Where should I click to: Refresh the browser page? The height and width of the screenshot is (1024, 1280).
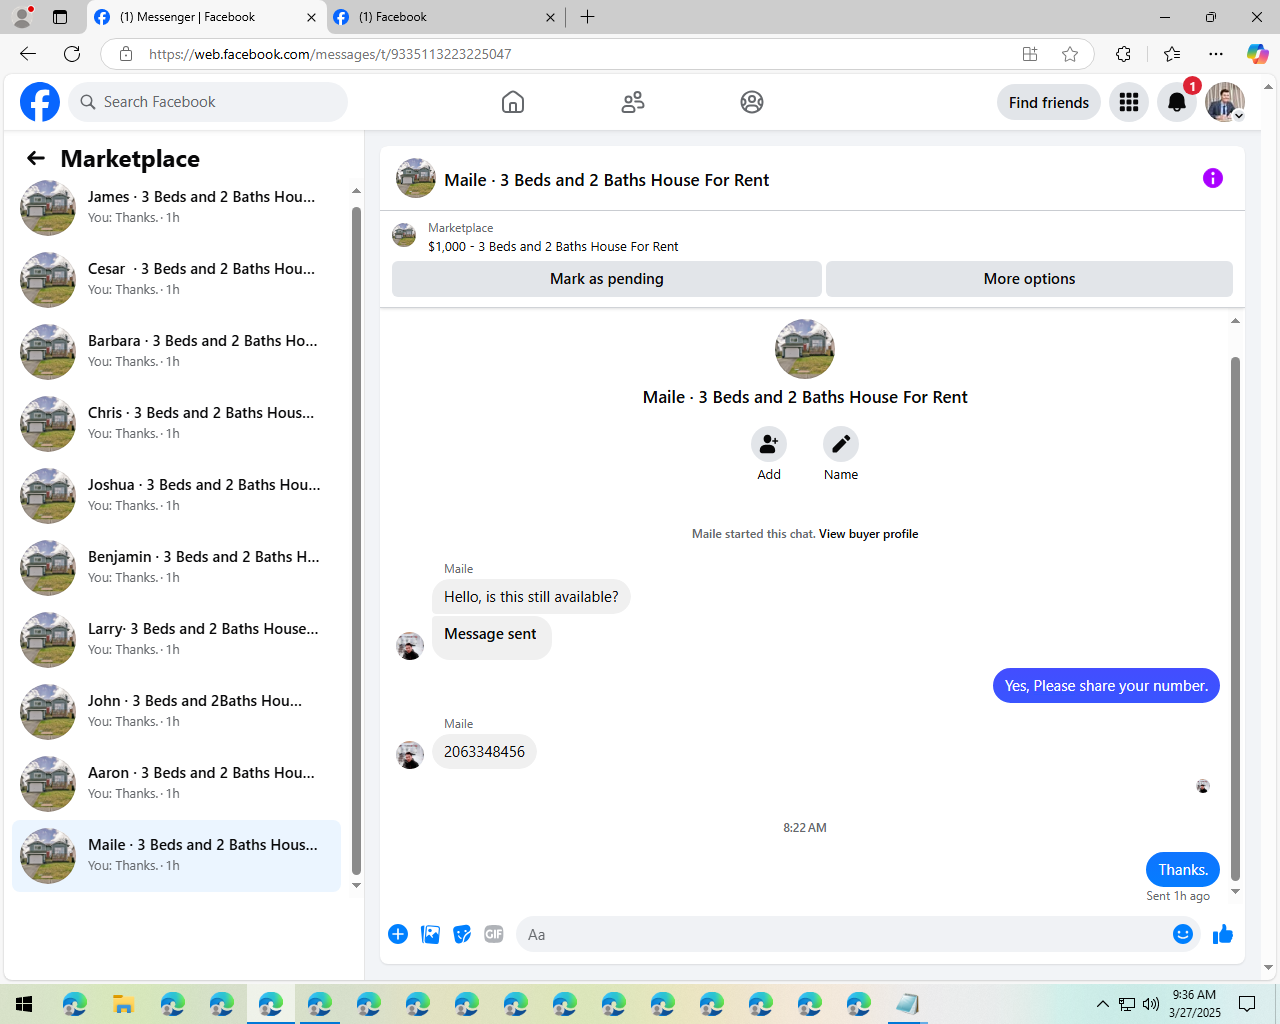coord(72,54)
